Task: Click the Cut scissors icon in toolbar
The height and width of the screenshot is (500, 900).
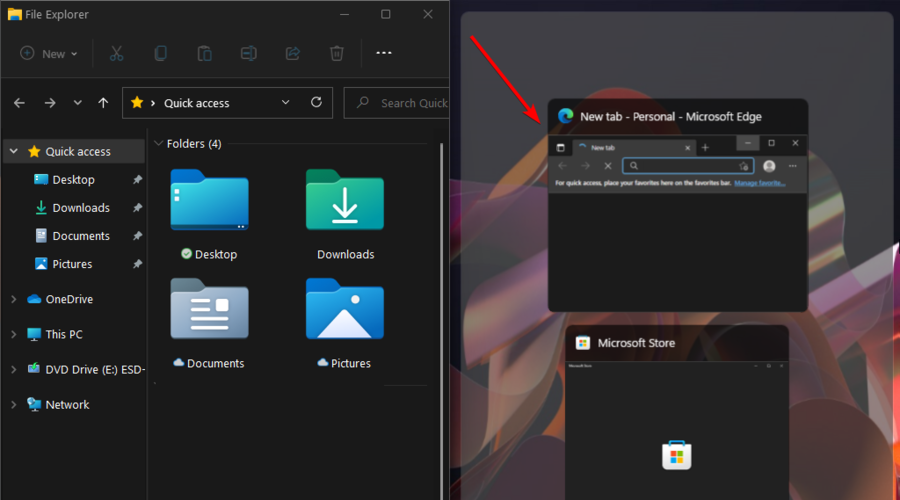Action: click(117, 53)
